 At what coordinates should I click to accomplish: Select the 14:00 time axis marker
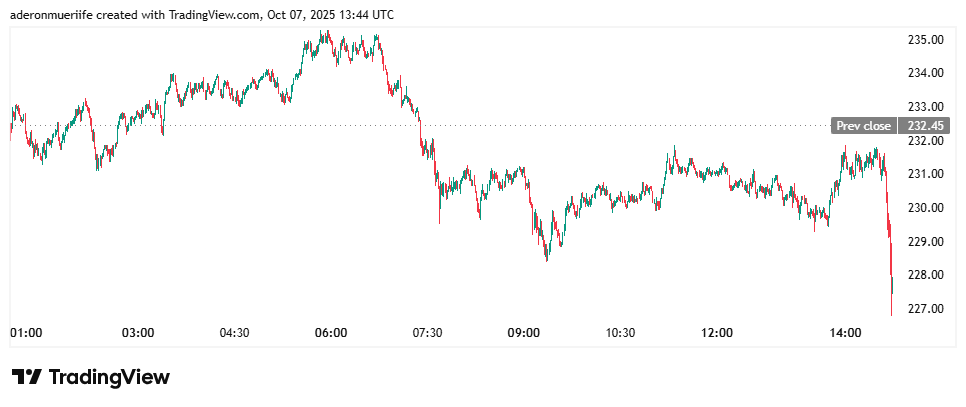click(x=846, y=332)
